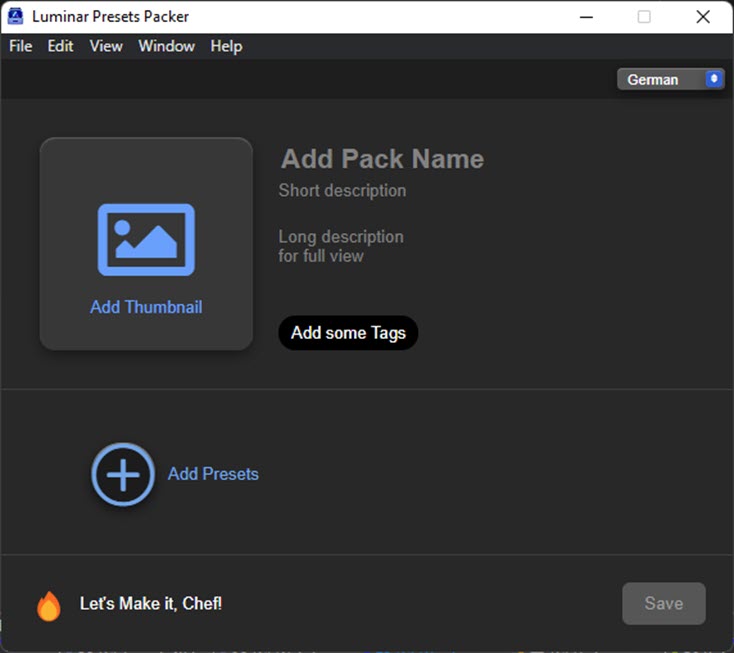The height and width of the screenshot is (653, 734).
Task: Open the German language dropdown
Action: tap(670, 79)
